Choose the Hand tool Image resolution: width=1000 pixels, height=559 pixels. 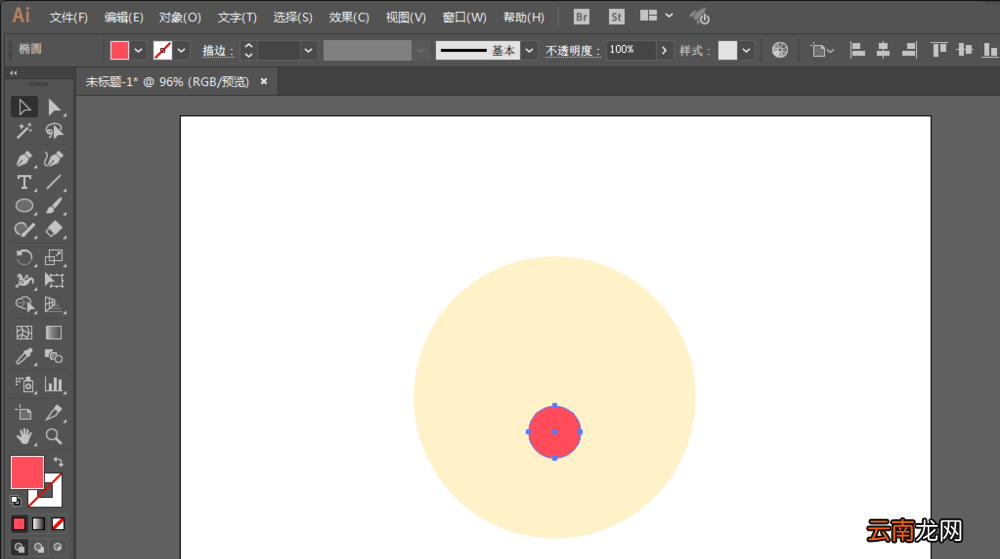(24, 437)
